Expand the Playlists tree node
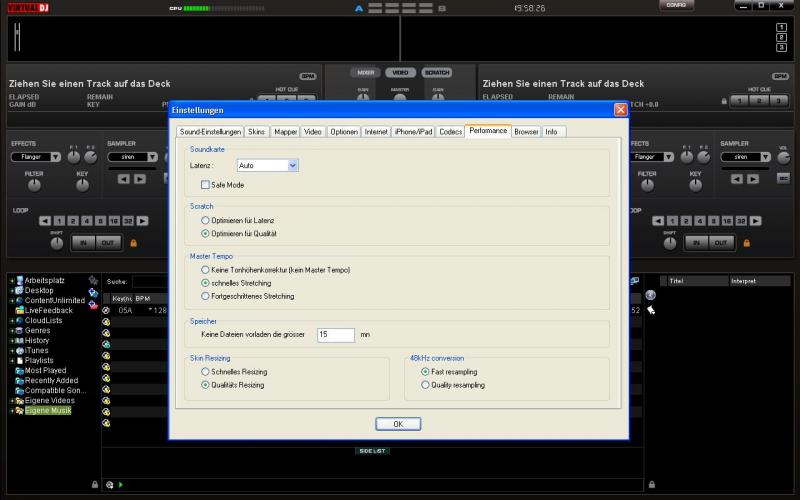Viewport: 800px width, 500px height. tap(12, 361)
